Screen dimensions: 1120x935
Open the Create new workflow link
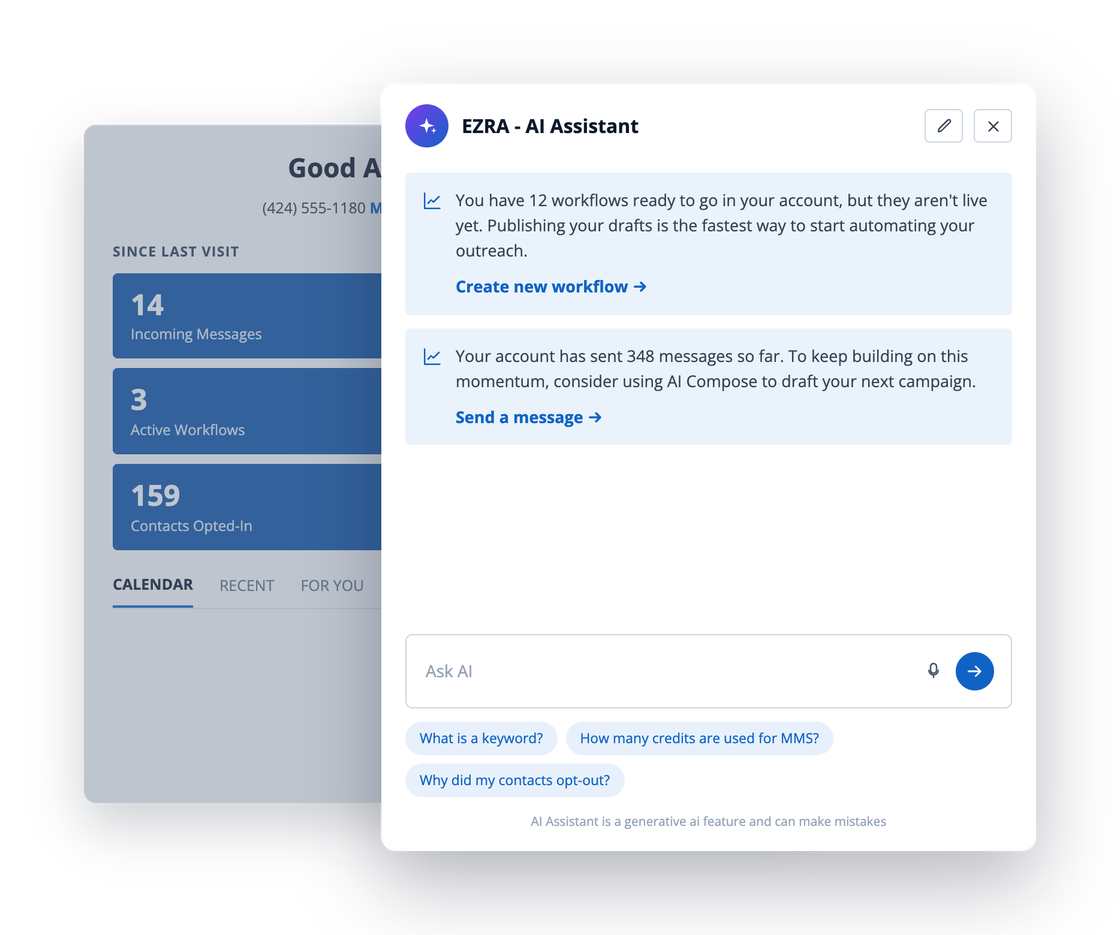[x=551, y=286]
